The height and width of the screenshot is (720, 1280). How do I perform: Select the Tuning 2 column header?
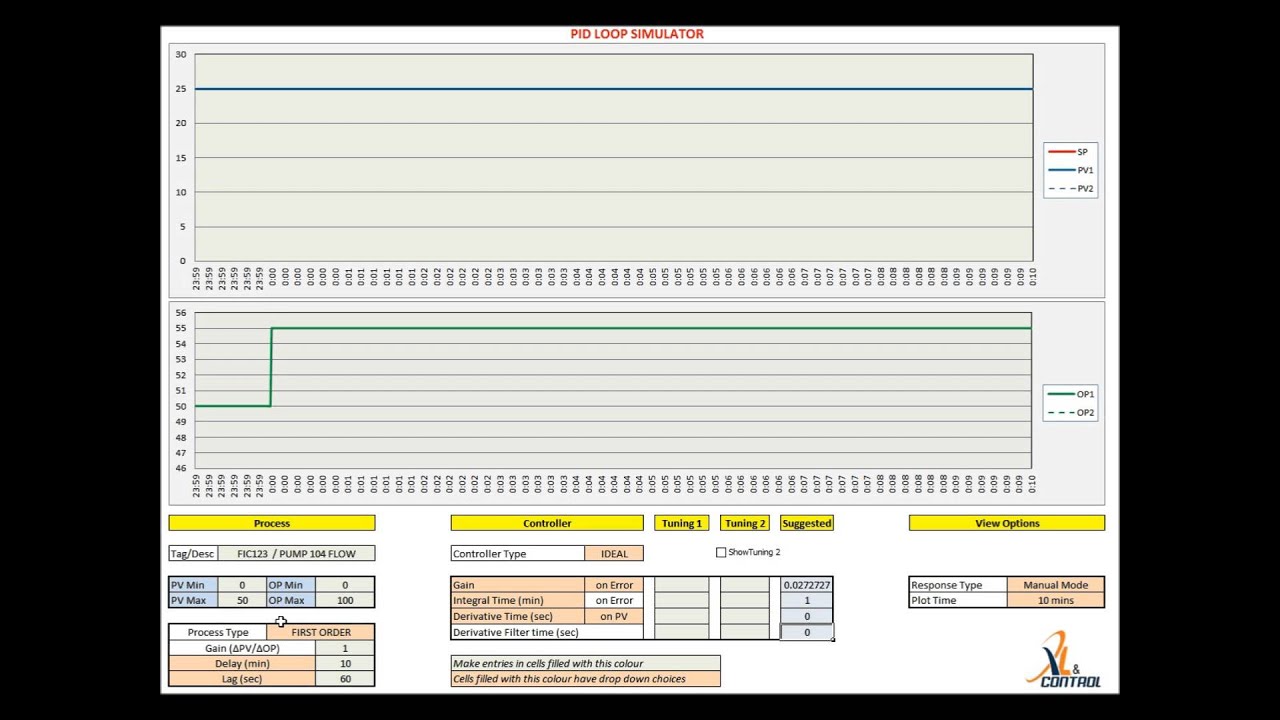point(745,523)
